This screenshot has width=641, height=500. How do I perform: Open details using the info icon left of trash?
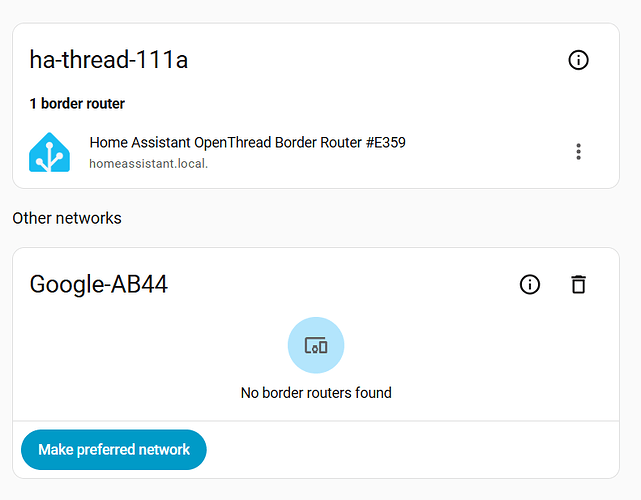coord(530,285)
